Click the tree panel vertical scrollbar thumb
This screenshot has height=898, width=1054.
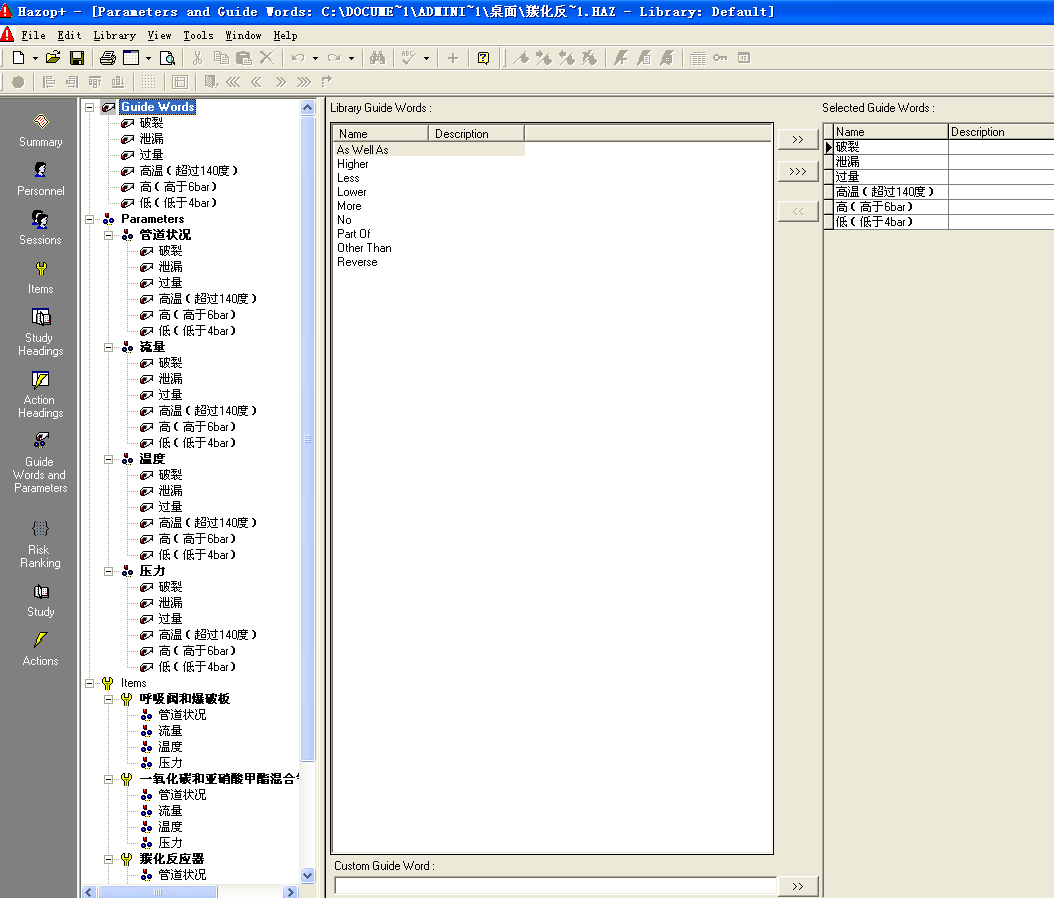coord(307,438)
